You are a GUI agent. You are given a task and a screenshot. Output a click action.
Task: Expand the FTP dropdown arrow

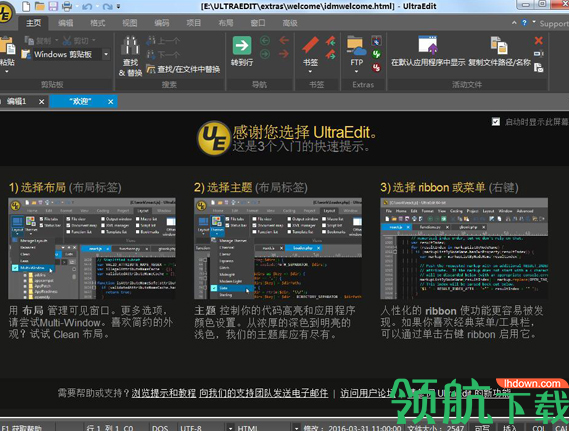click(x=356, y=71)
